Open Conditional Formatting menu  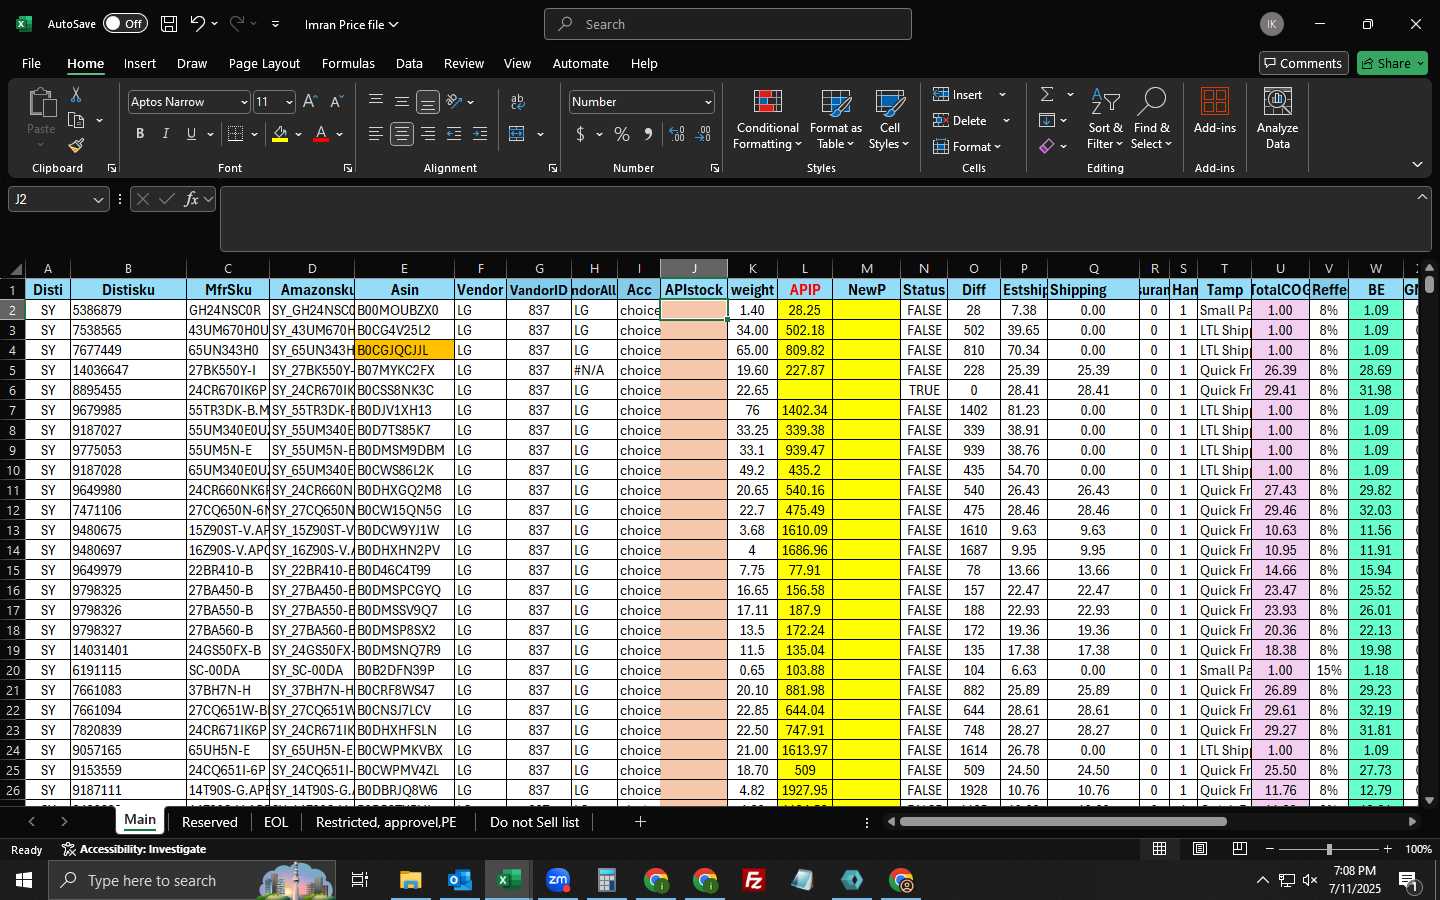pos(767,120)
